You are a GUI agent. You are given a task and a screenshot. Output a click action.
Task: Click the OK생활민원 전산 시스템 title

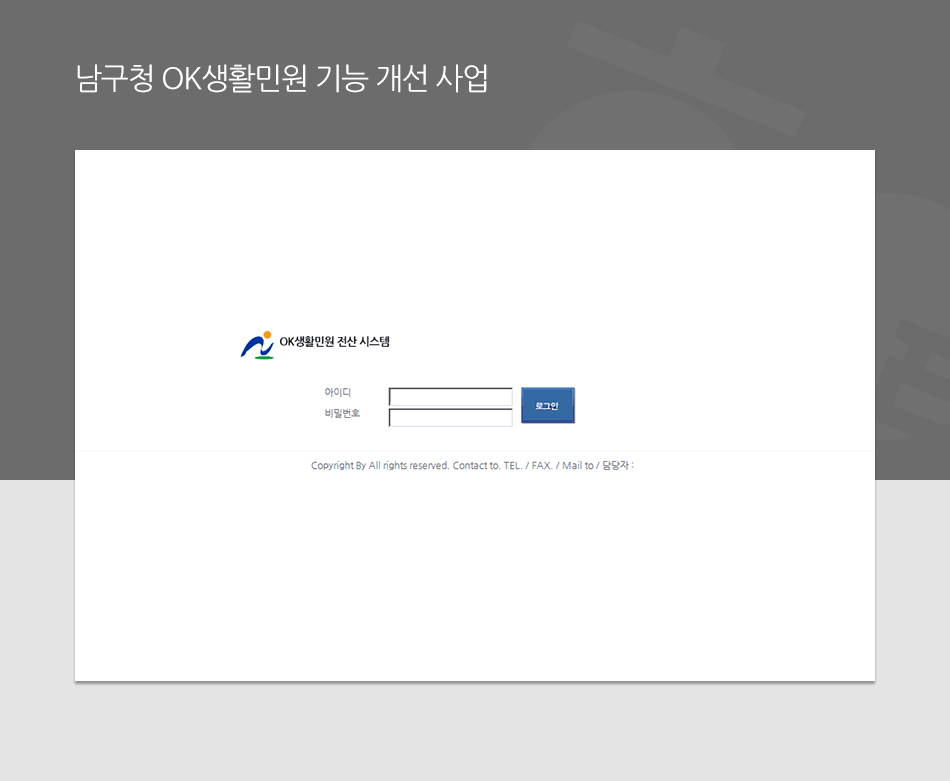(334, 342)
